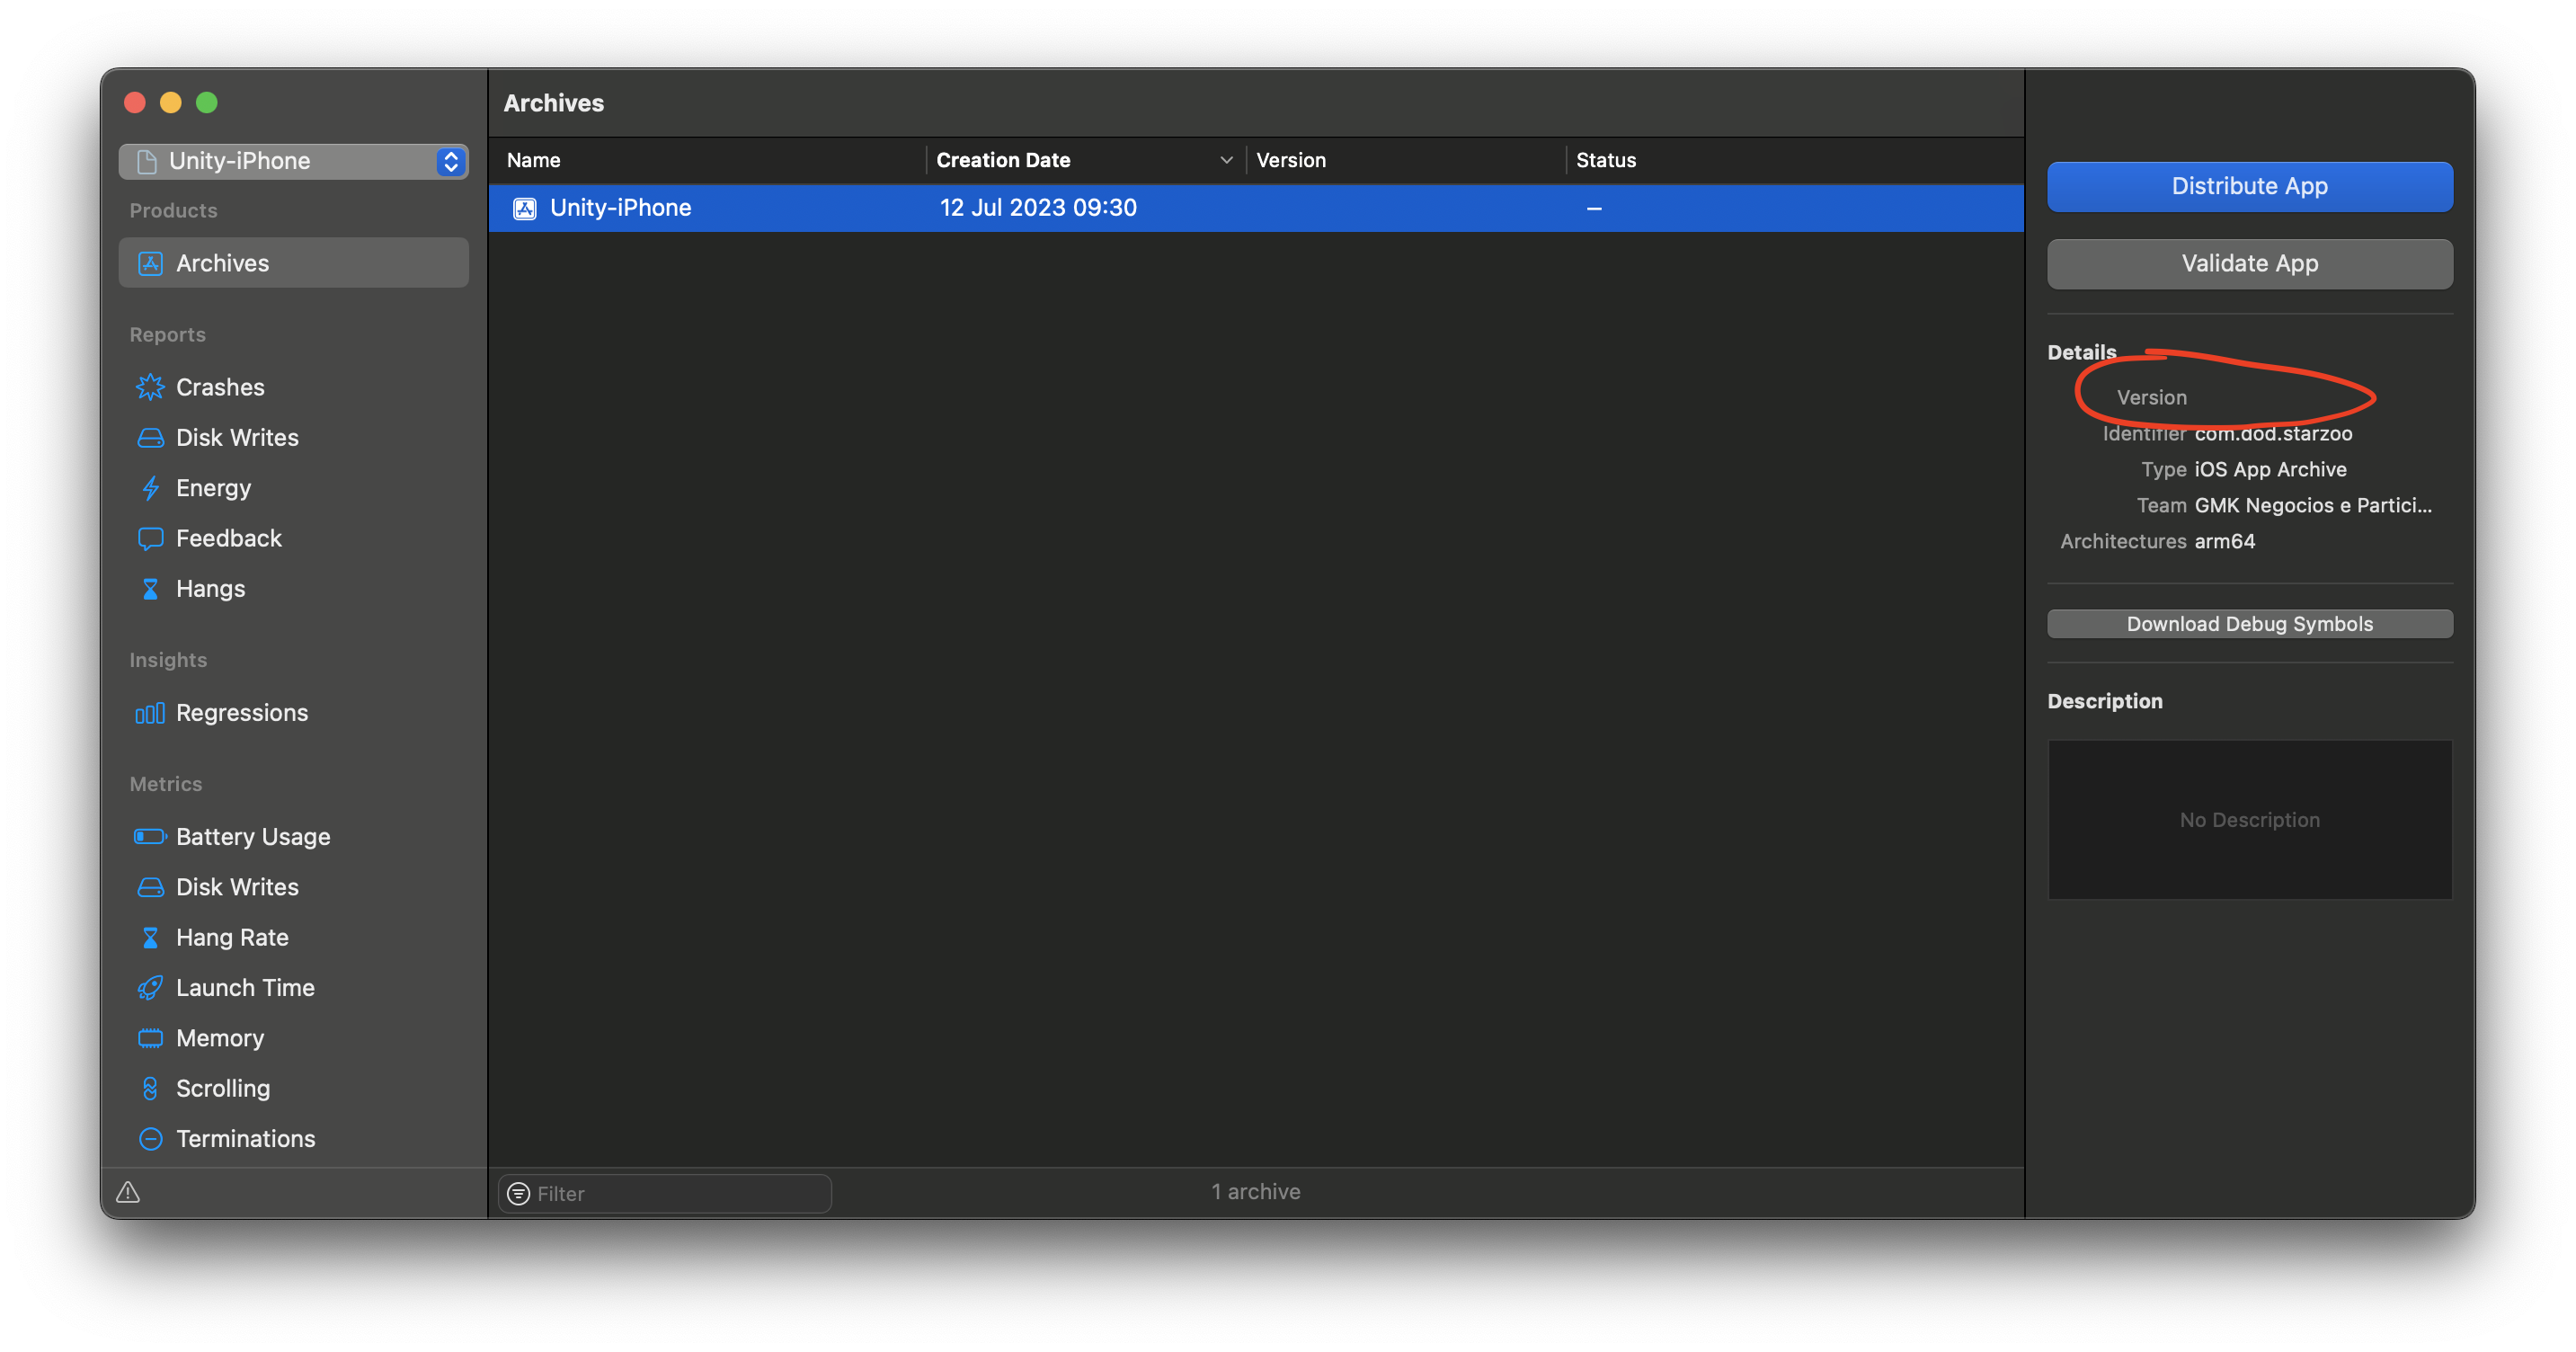The height and width of the screenshot is (1352, 2576).
Task: Click into the Filter input field
Action: 665,1194
